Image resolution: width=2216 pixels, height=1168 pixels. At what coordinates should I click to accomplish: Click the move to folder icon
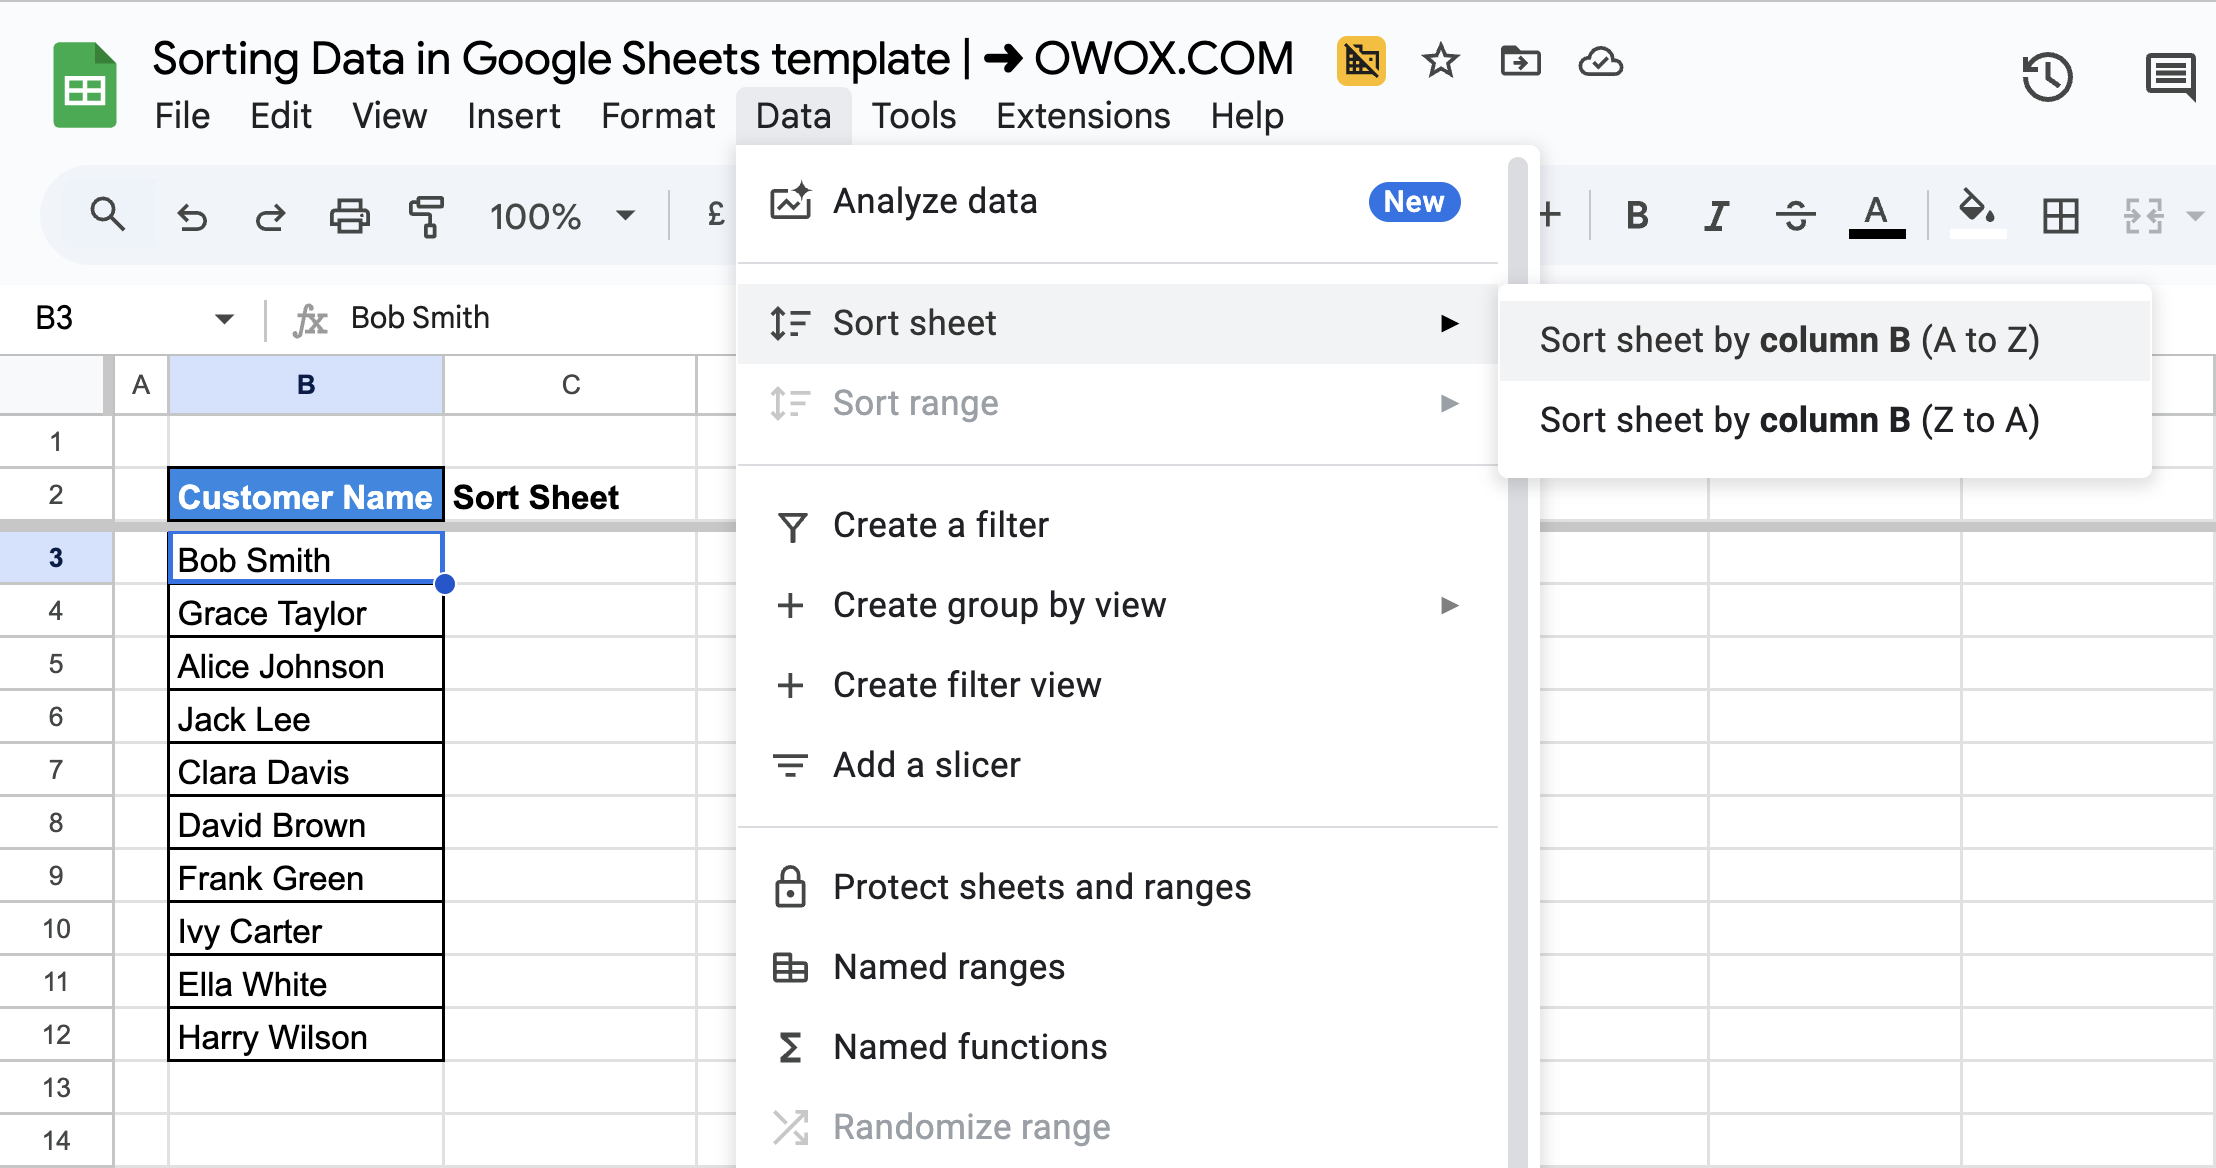(x=1520, y=61)
